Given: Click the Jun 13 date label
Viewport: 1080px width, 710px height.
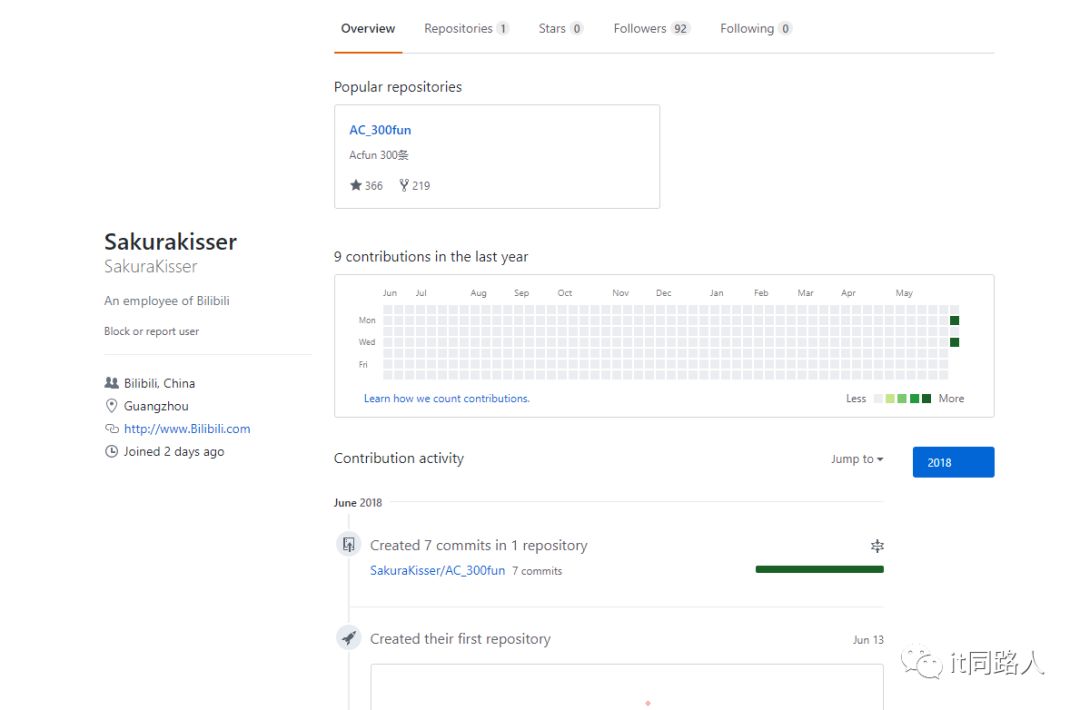Looking at the screenshot, I should point(868,640).
